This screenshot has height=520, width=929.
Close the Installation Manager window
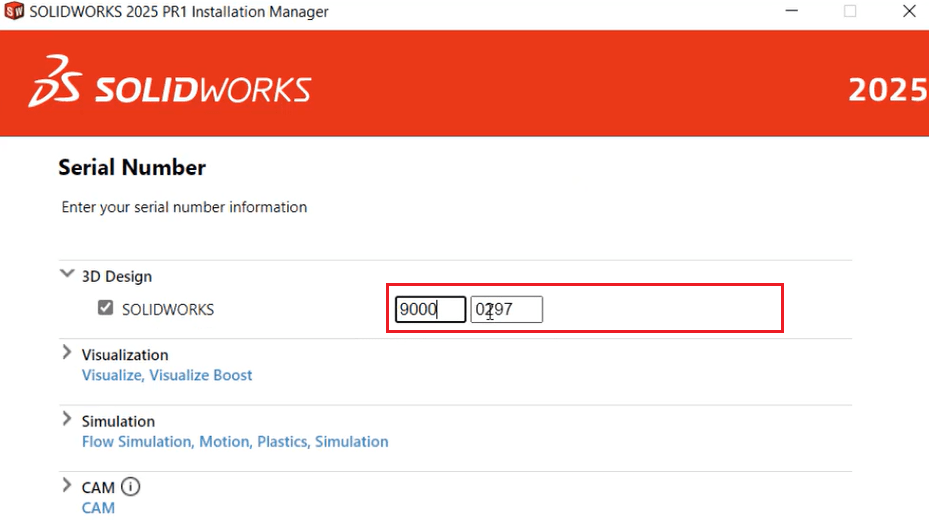click(908, 12)
